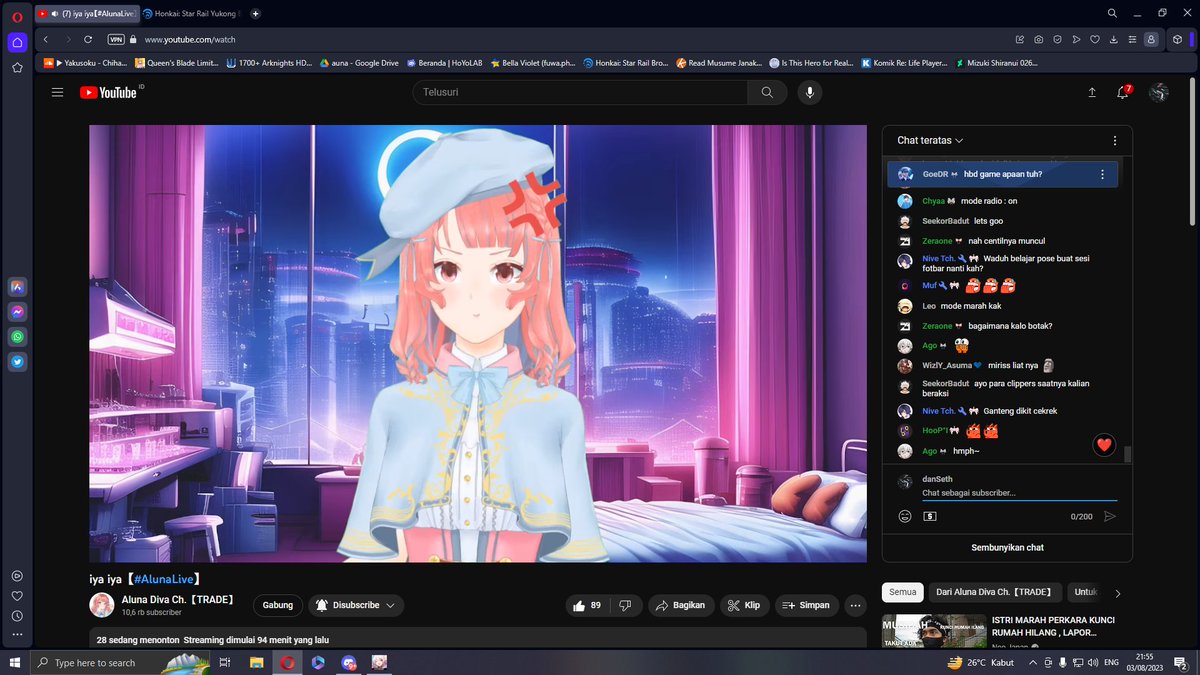Open the YouTube guide hamburger menu
The width and height of the screenshot is (1200, 675).
[x=58, y=92]
